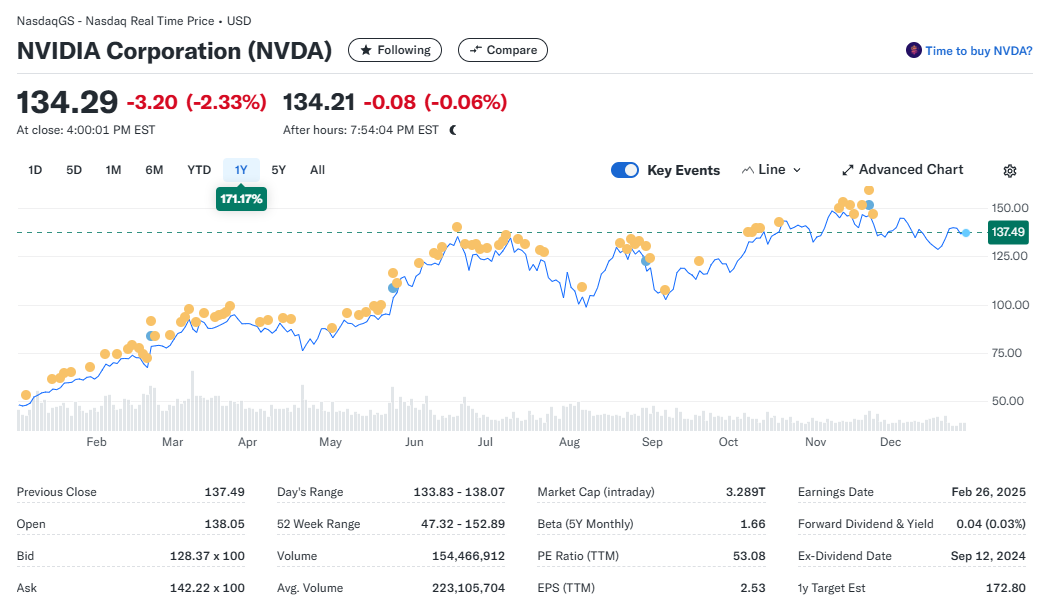Toggle the Key Events switch

625,170
